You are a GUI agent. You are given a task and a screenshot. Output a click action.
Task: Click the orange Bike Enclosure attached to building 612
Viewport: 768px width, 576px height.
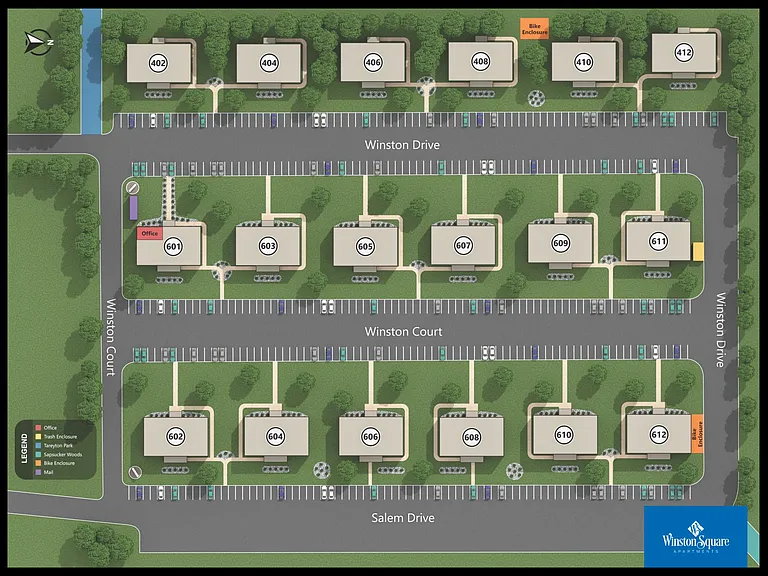(x=697, y=433)
